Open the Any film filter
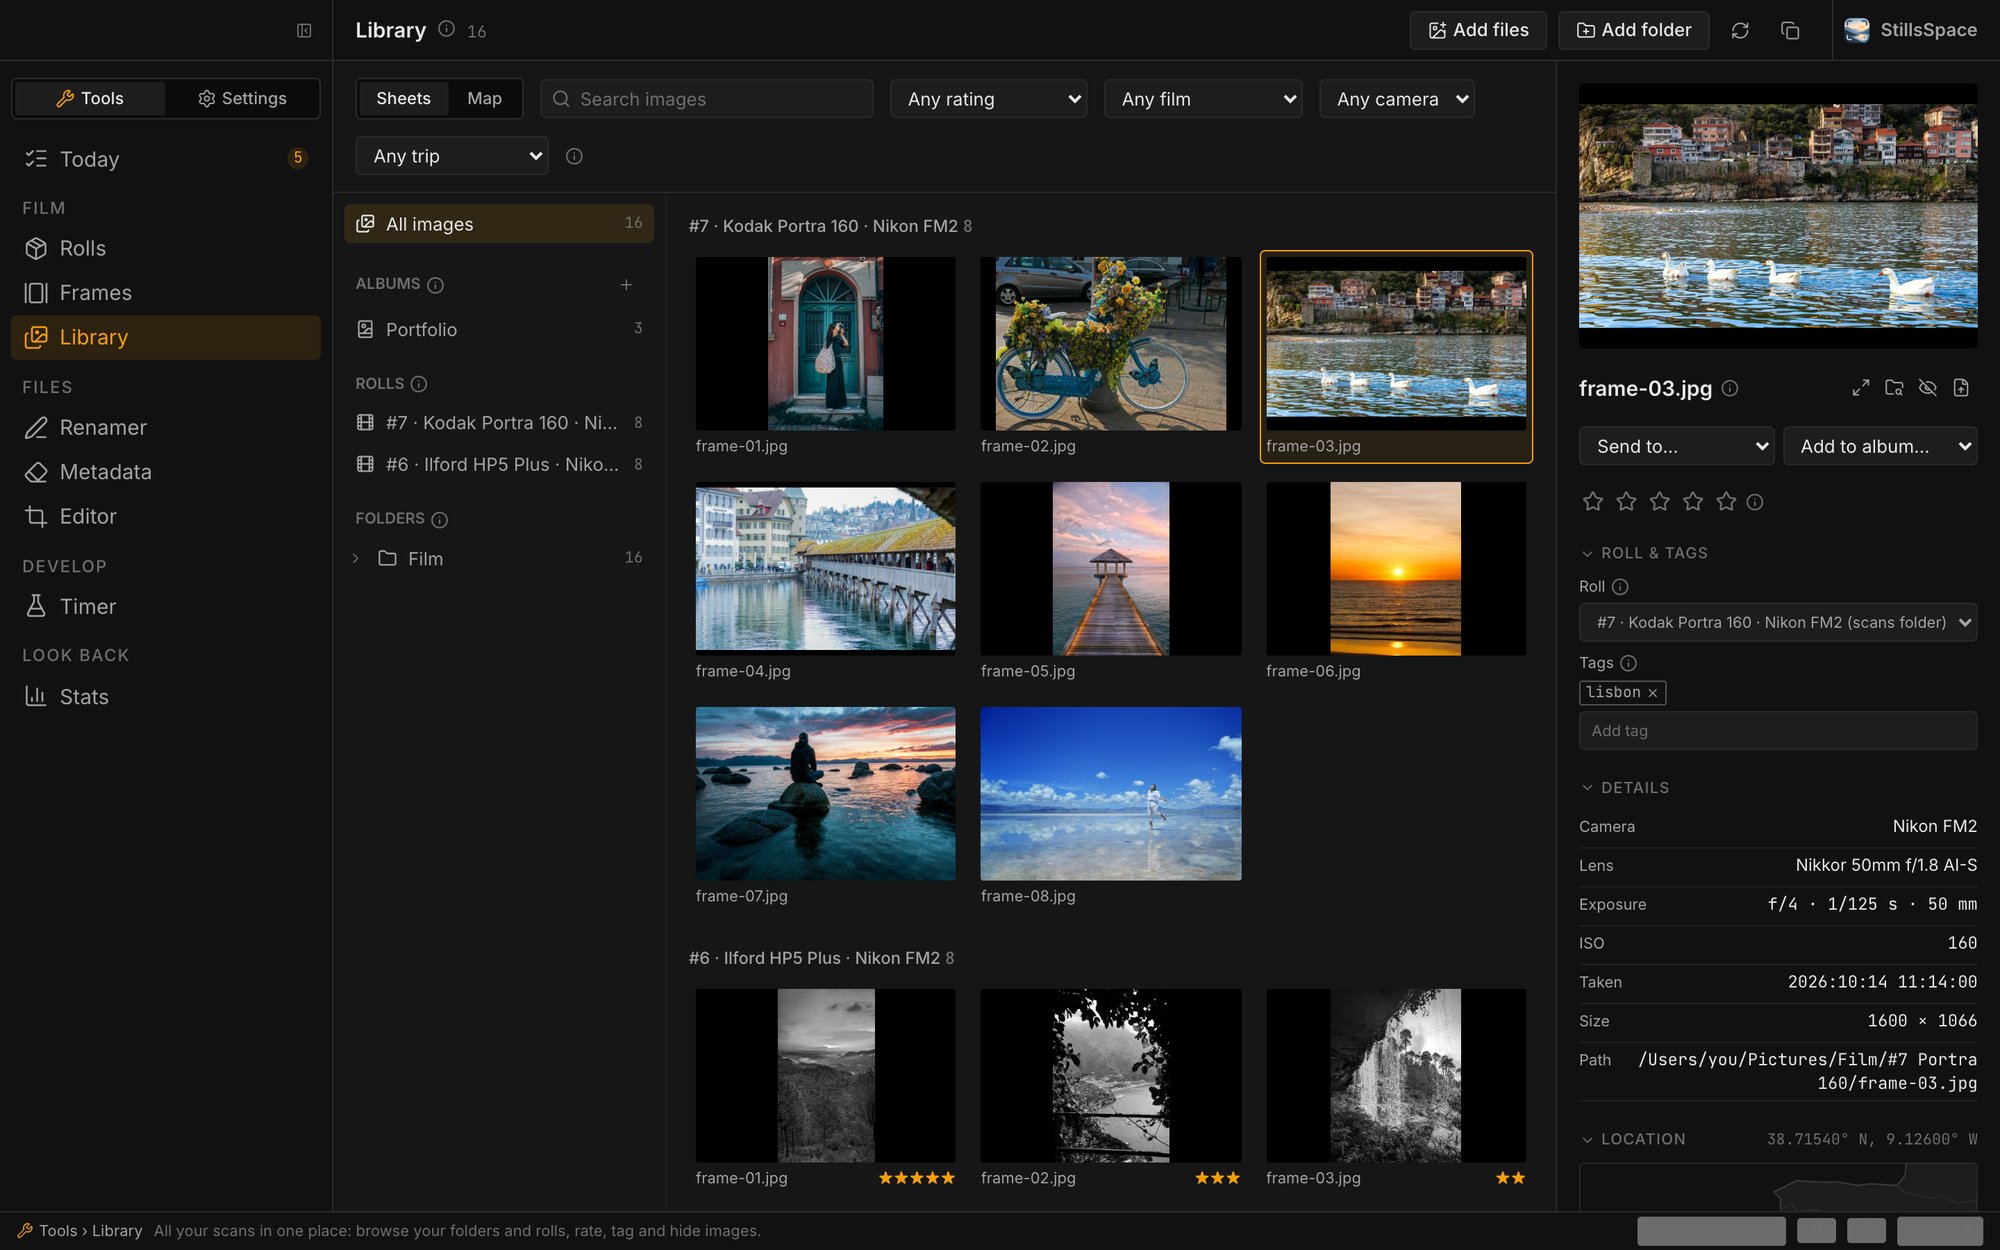2000x1250 pixels. coord(1203,99)
